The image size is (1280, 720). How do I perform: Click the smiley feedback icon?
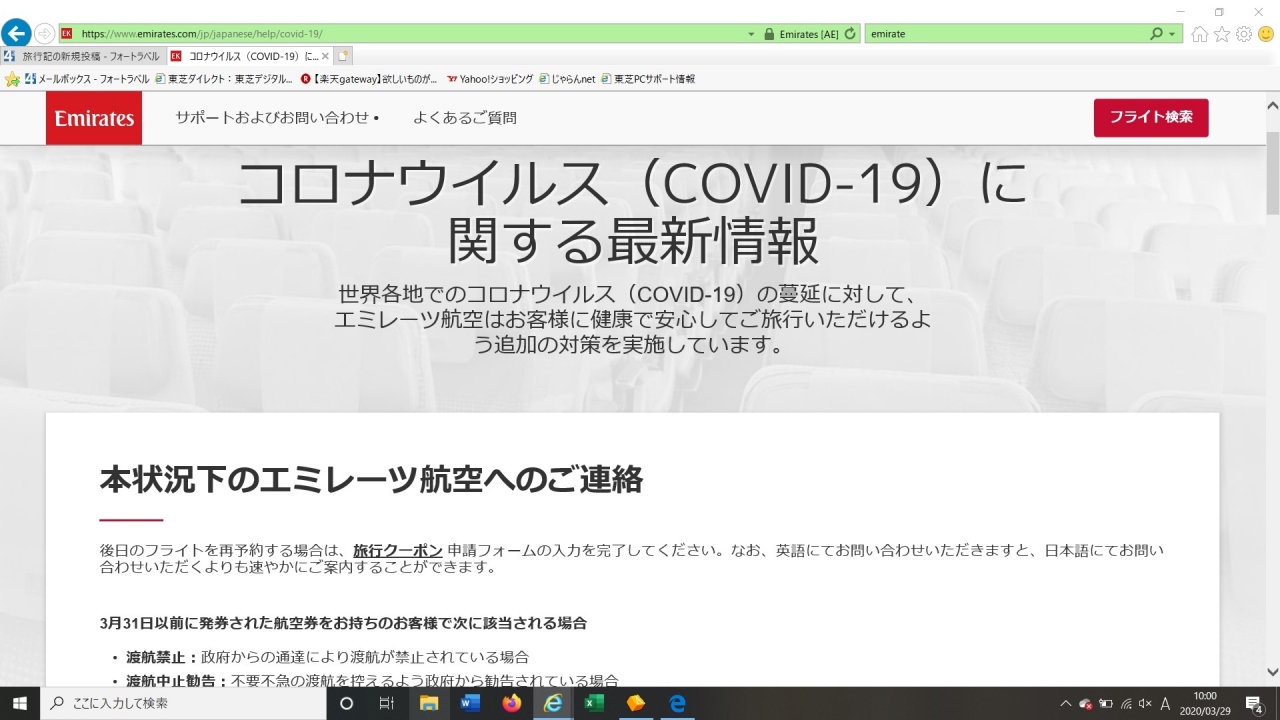[1265, 34]
